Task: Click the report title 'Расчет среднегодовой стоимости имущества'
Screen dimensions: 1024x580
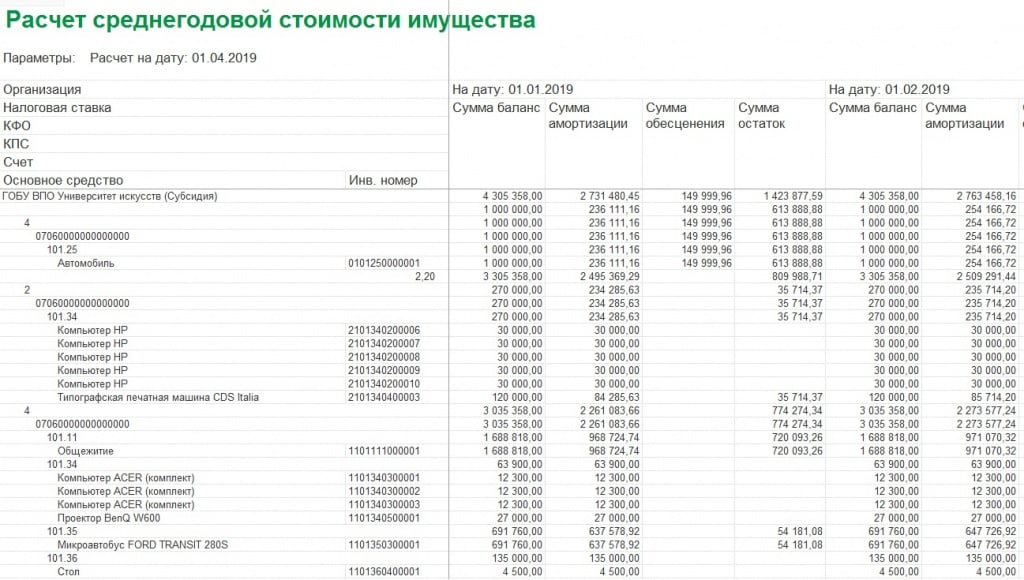Action: [270, 20]
